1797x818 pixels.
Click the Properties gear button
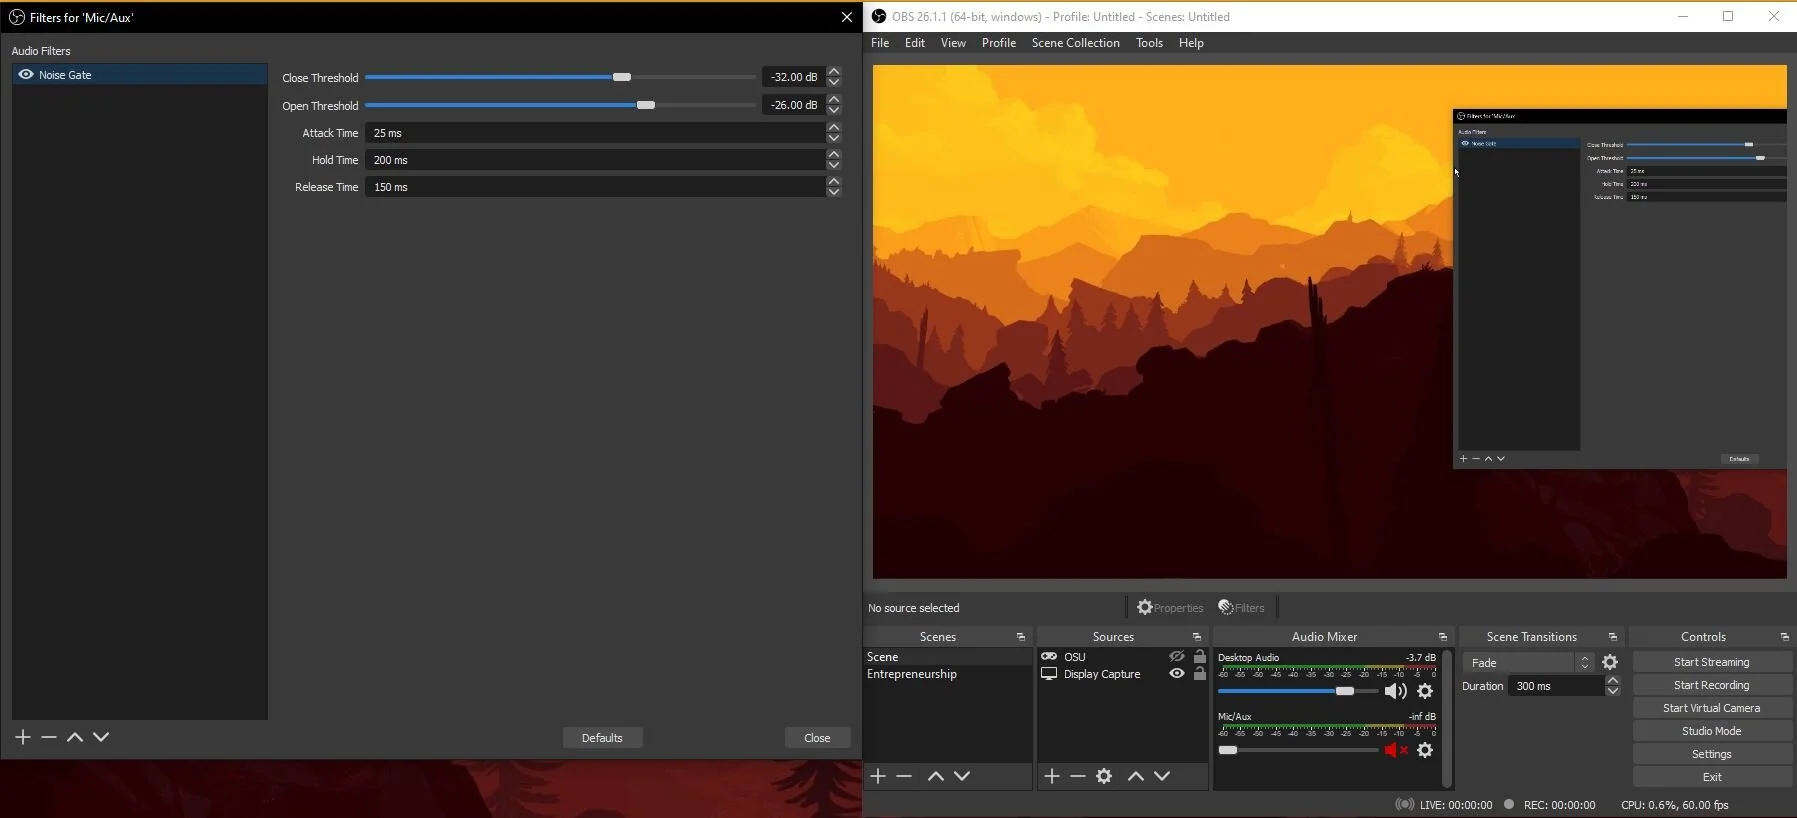1170,607
